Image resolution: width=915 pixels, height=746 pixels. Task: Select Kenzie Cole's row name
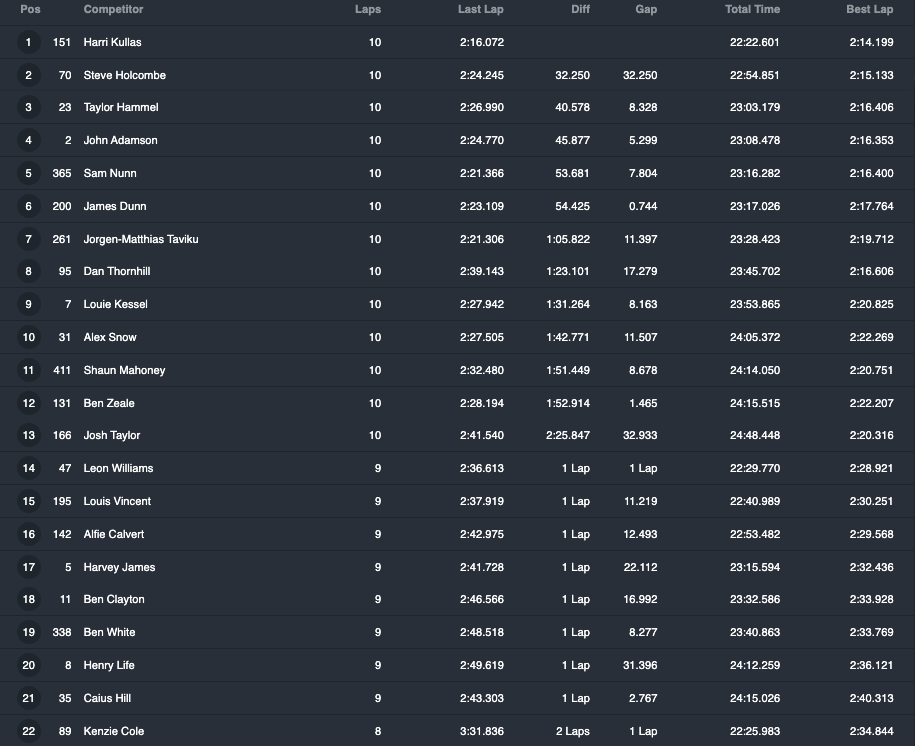point(113,731)
